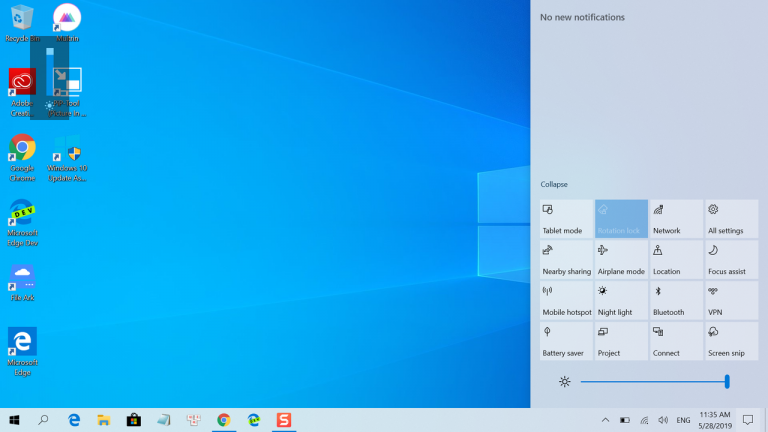Open the Multrin desktop shortcut
Viewport: 768px width, 432px height.
67,23
